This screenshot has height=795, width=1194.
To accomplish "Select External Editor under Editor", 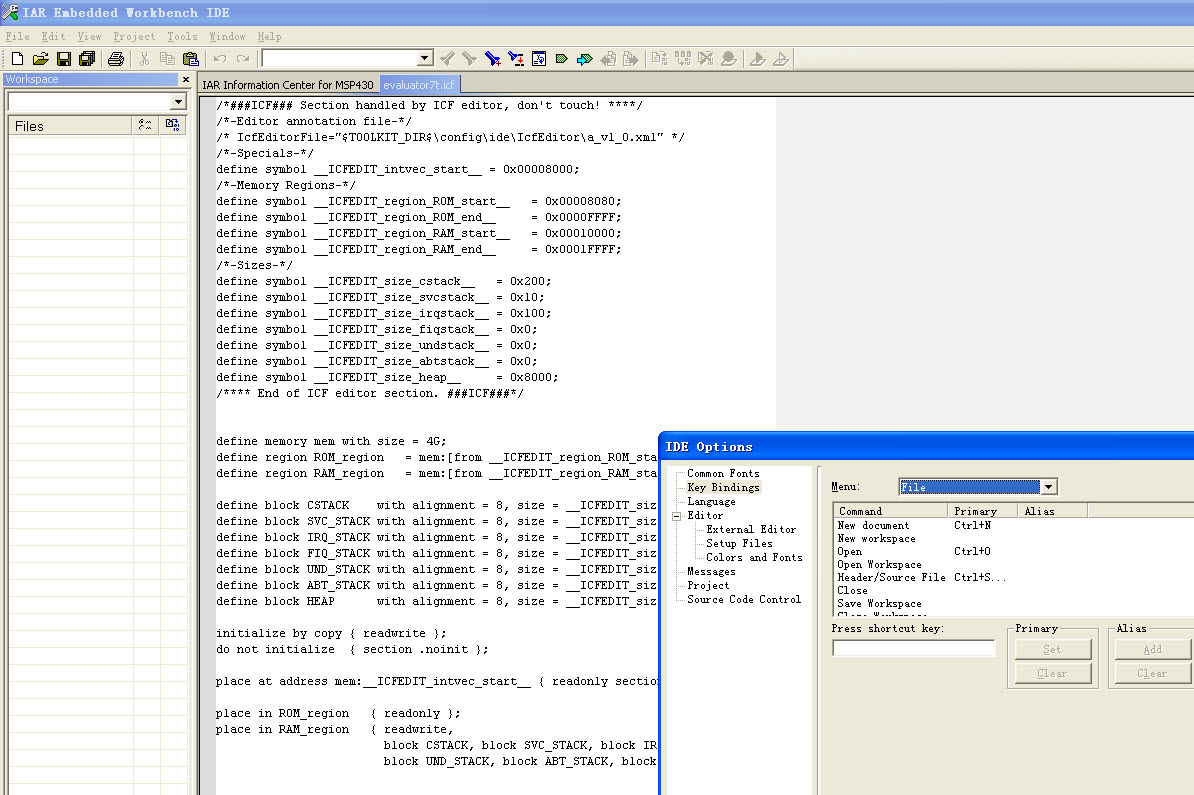I will click(x=751, y=529).
